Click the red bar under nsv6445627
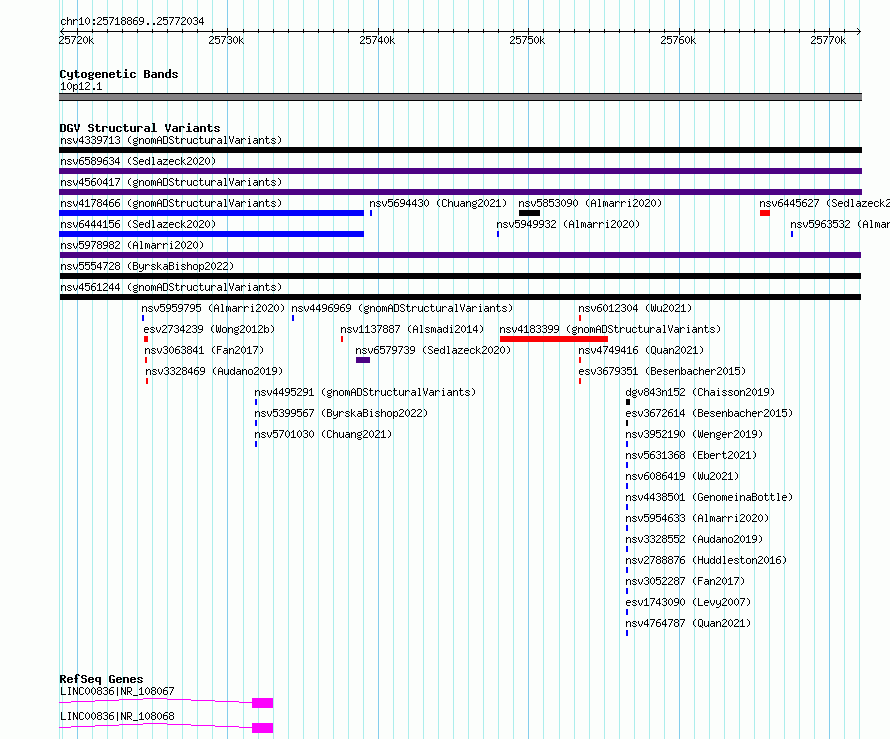 (765, 213)
